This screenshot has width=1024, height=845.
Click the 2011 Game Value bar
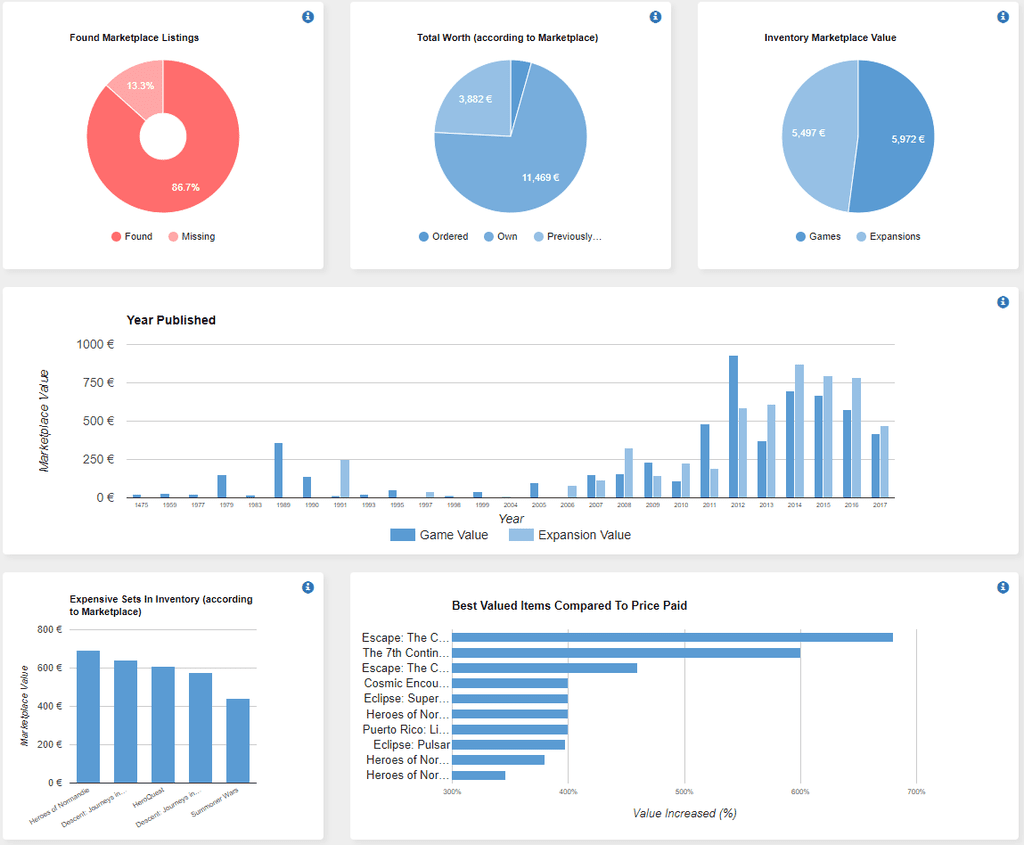705,461
